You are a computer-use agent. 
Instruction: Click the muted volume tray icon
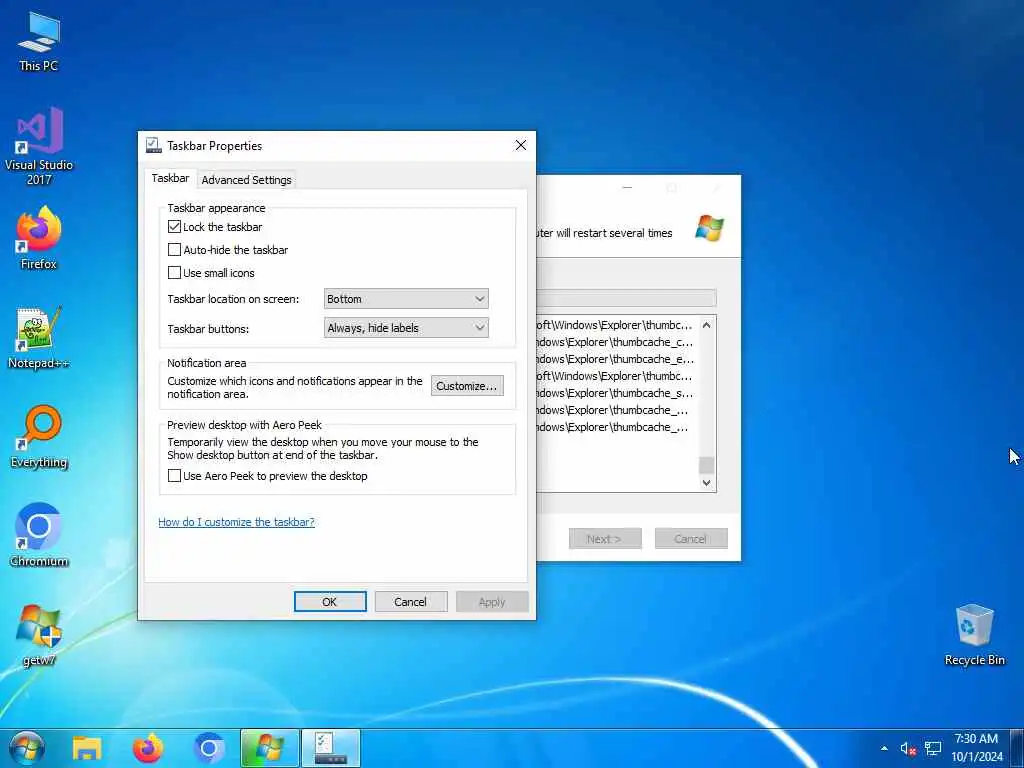[908, 748]
